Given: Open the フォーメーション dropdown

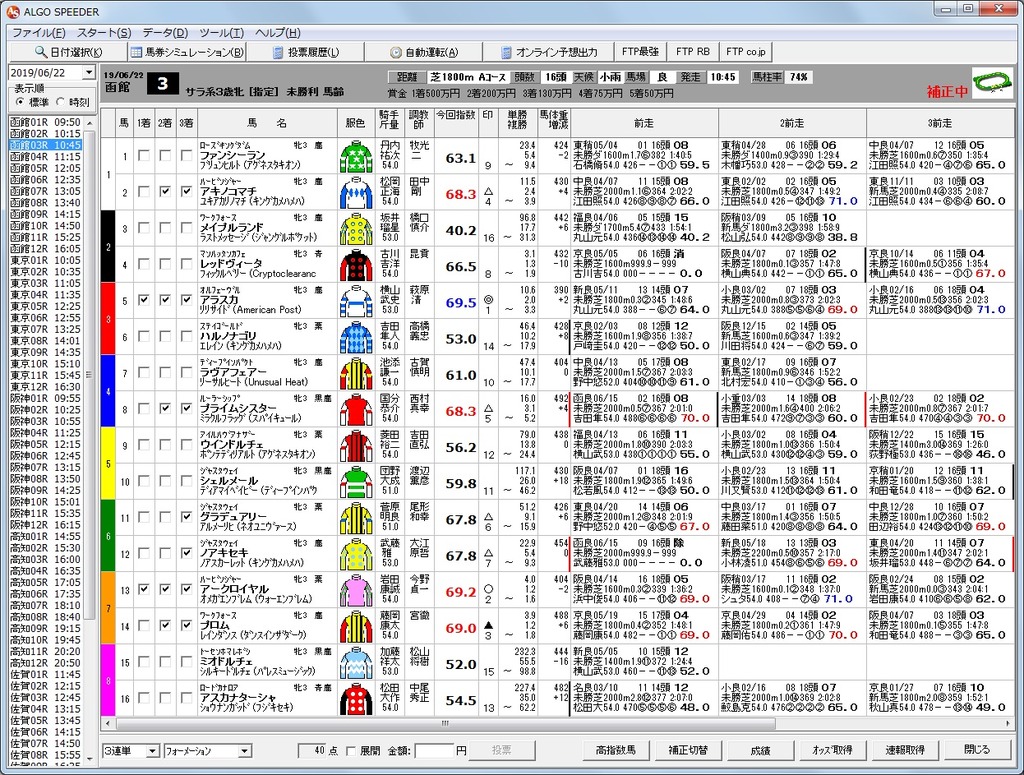Looking at the screenshot, I should [244, 751].
